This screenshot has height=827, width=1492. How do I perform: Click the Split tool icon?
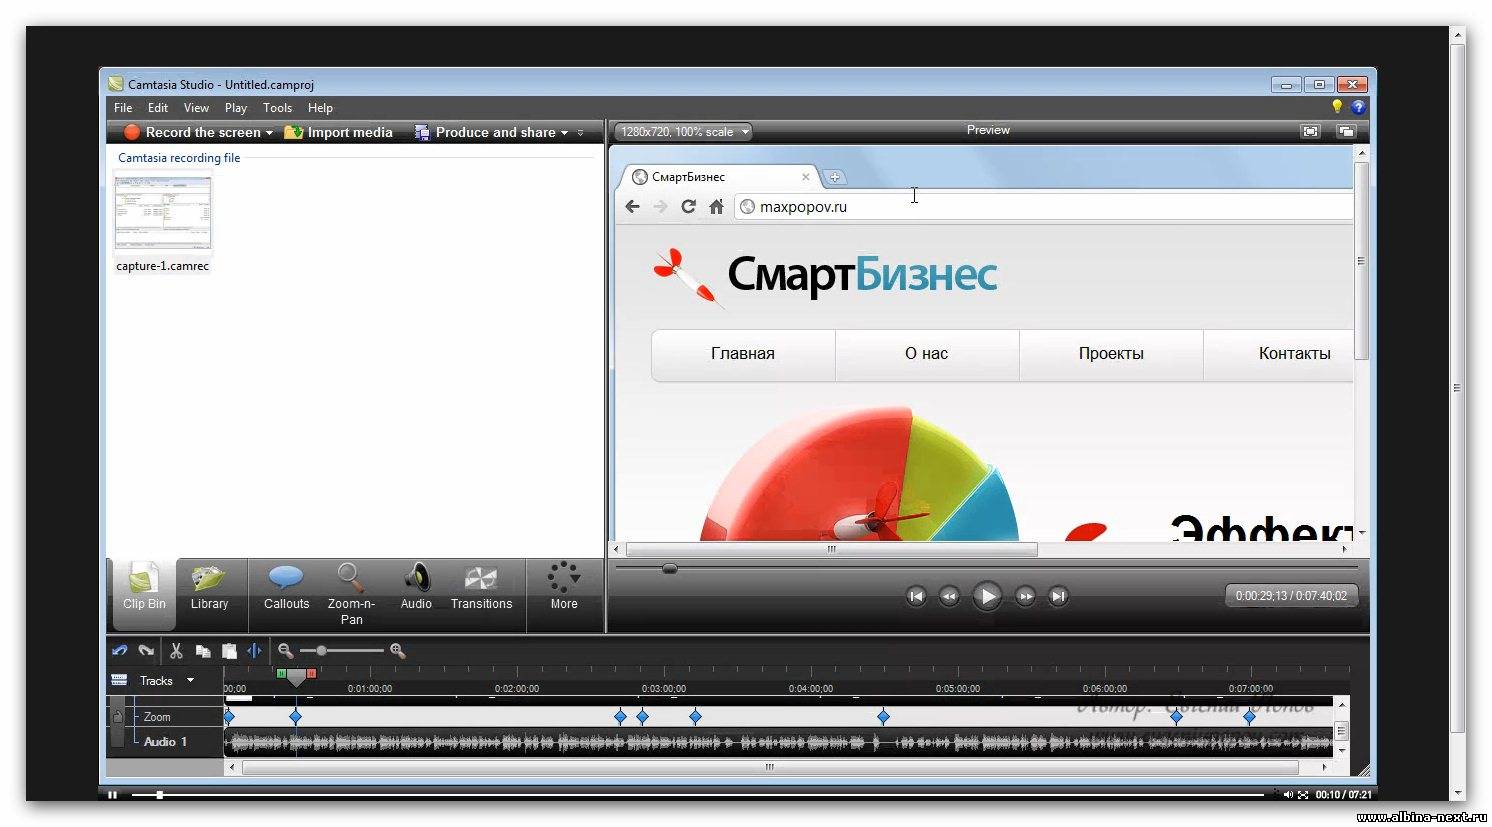[x=255, y=651]
